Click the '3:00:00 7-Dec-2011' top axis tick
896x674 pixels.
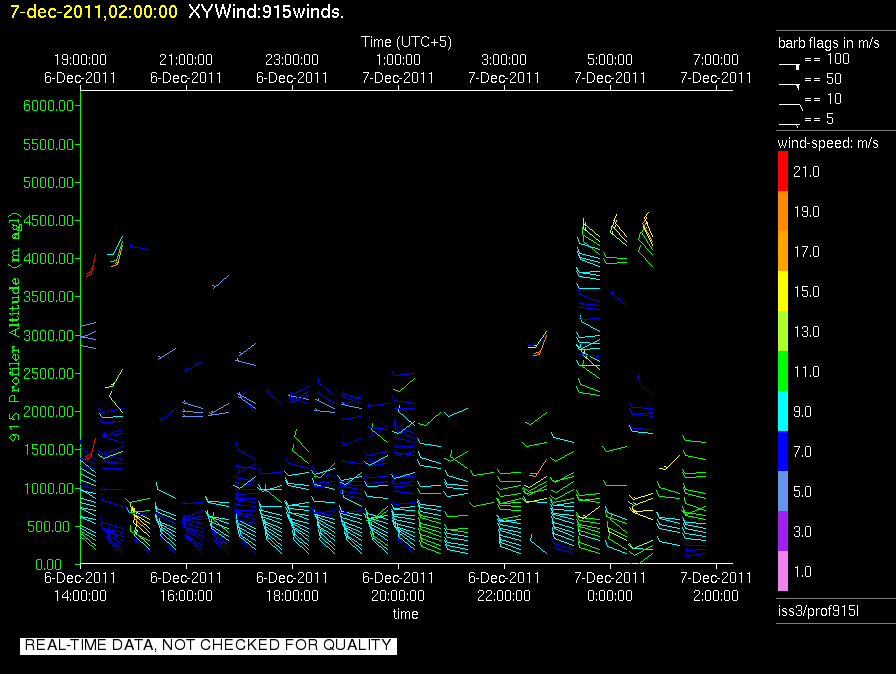coord(504,69)
